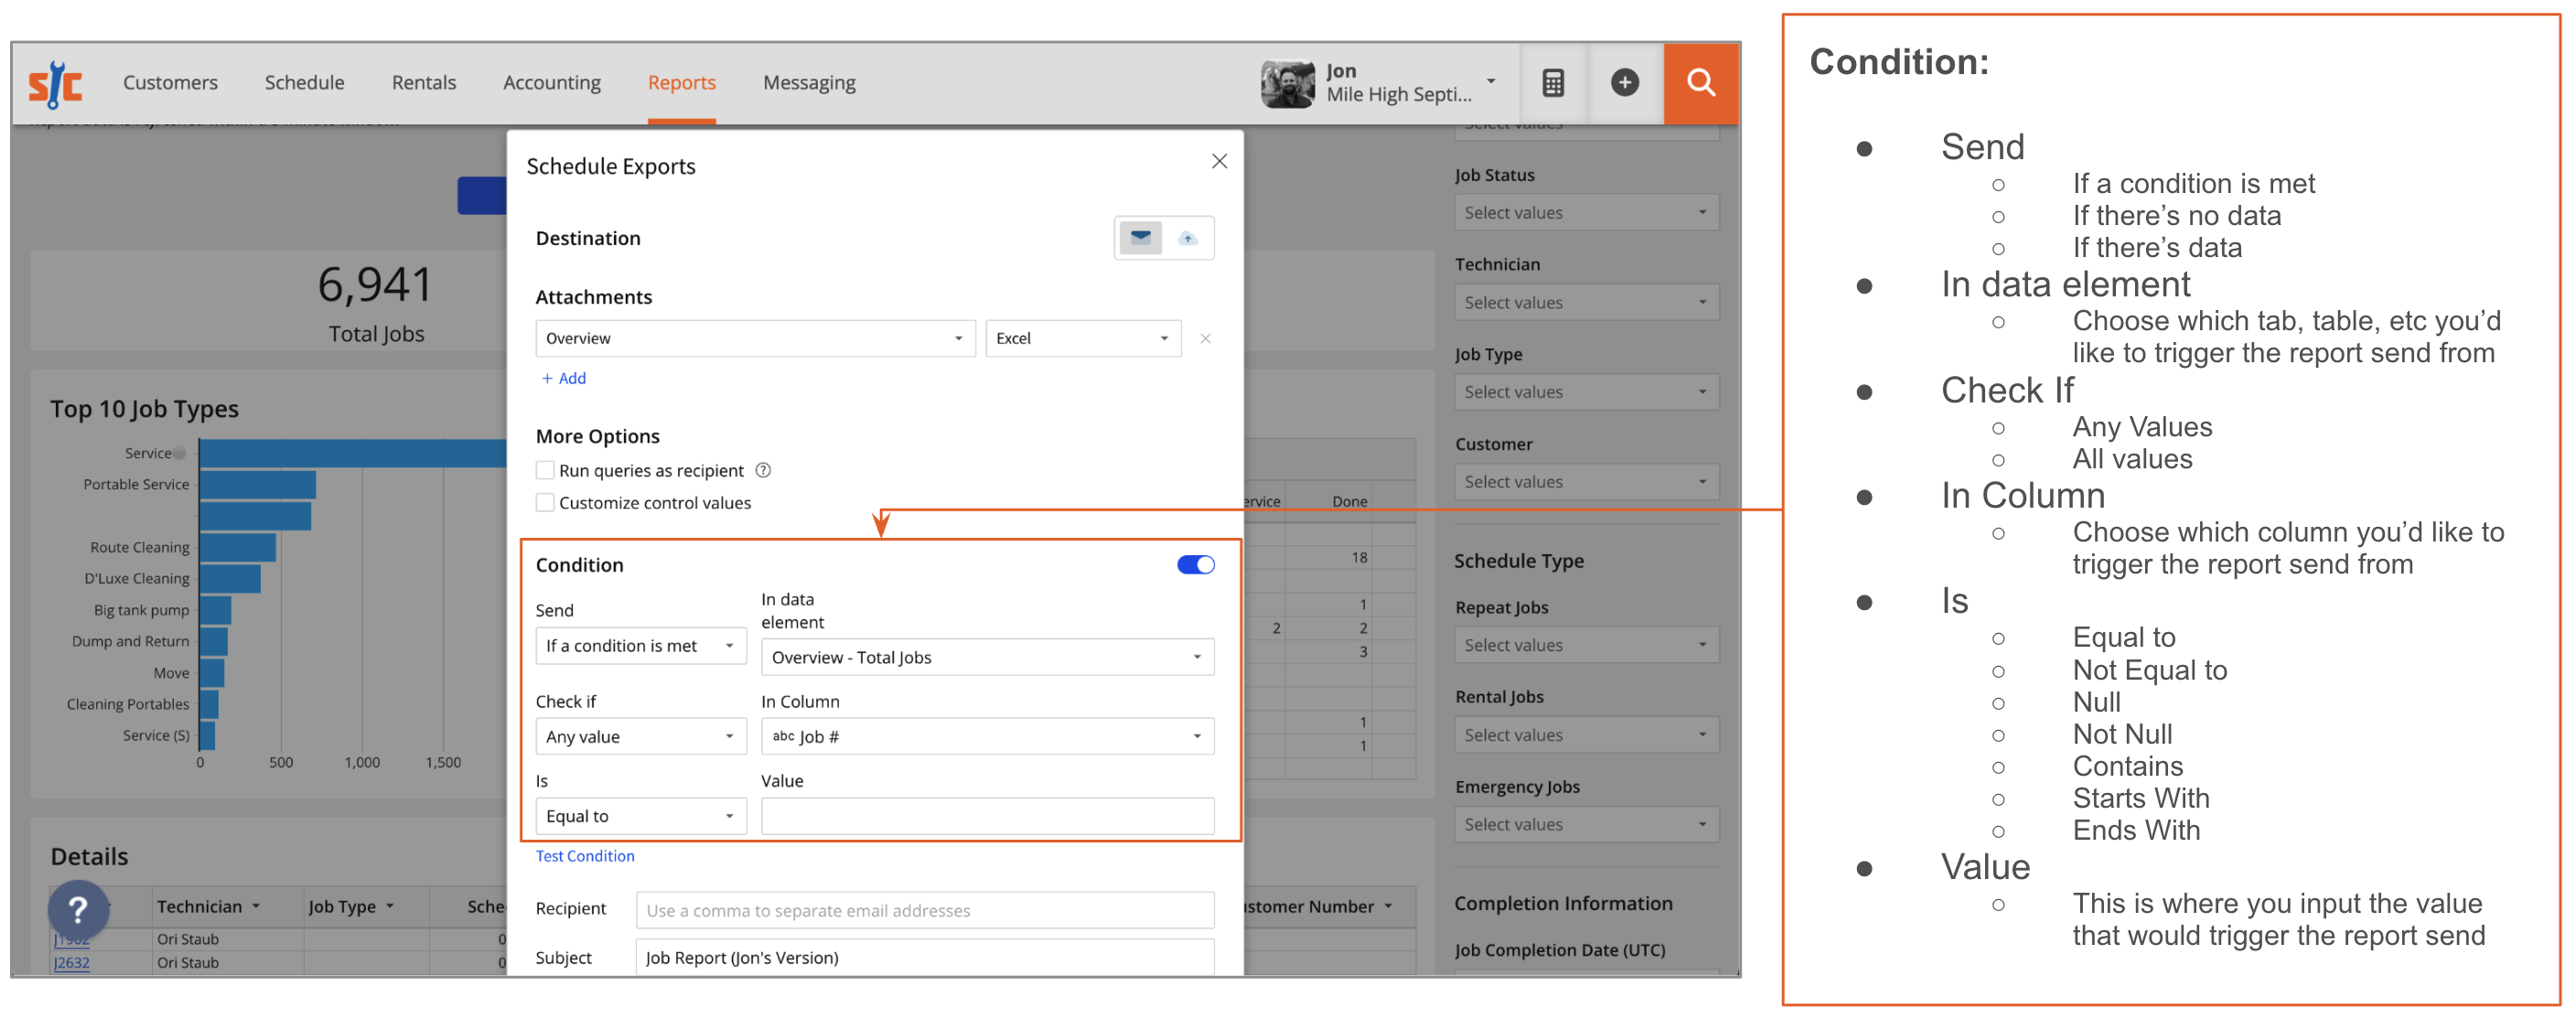Open the help question mark bubble
This screenshot has width=2576, height=1019.
(x=78, y=910)
